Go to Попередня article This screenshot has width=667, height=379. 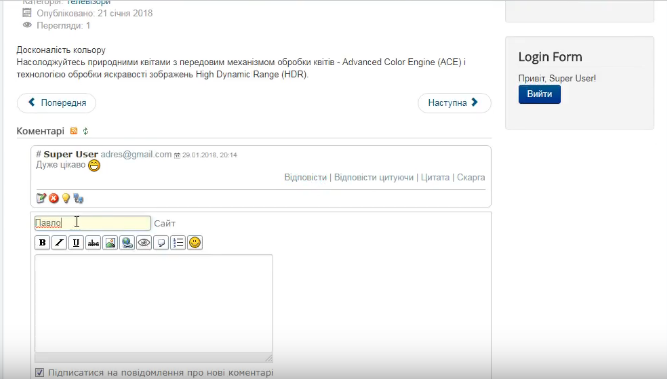tap(57, 103)
